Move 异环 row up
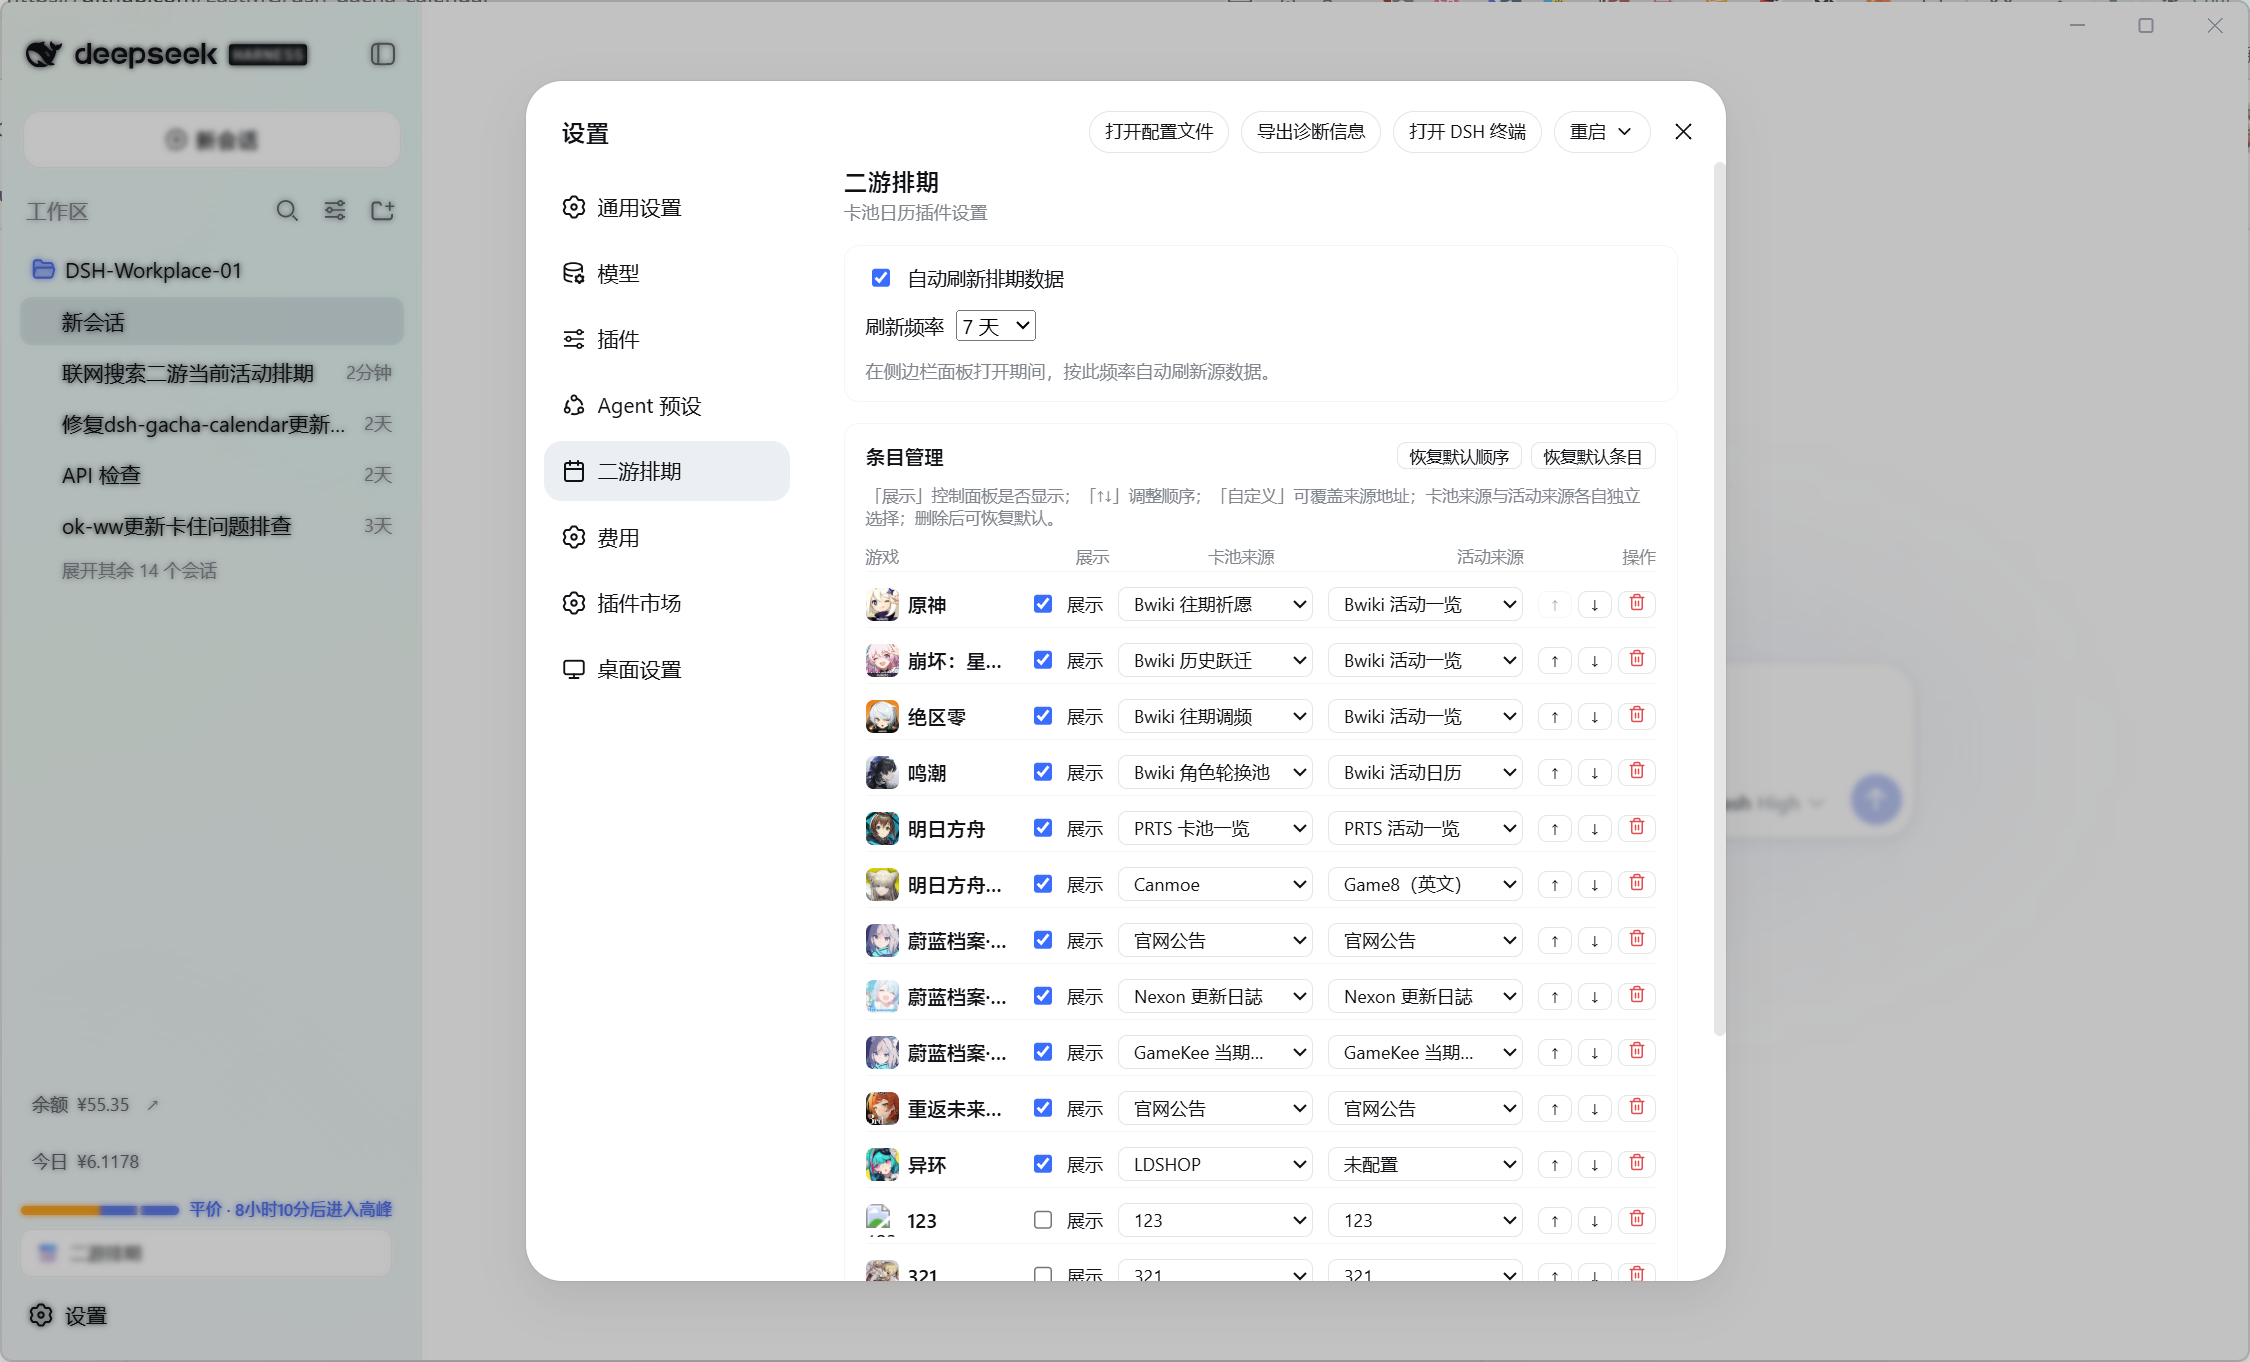Viewport: 2250px width, 1362px height. point(1555,1164)
